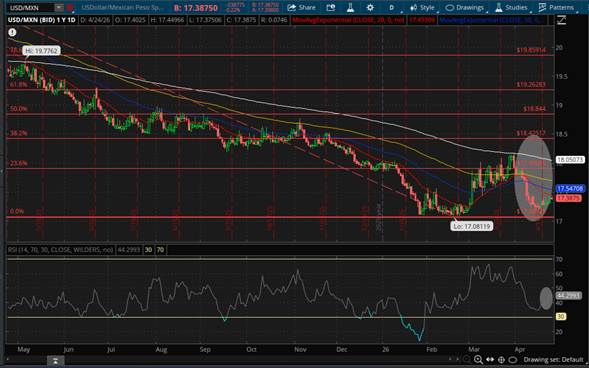Select the D timeframe button
This screenshot has height=368, width=589.
[x=392, y=8]
